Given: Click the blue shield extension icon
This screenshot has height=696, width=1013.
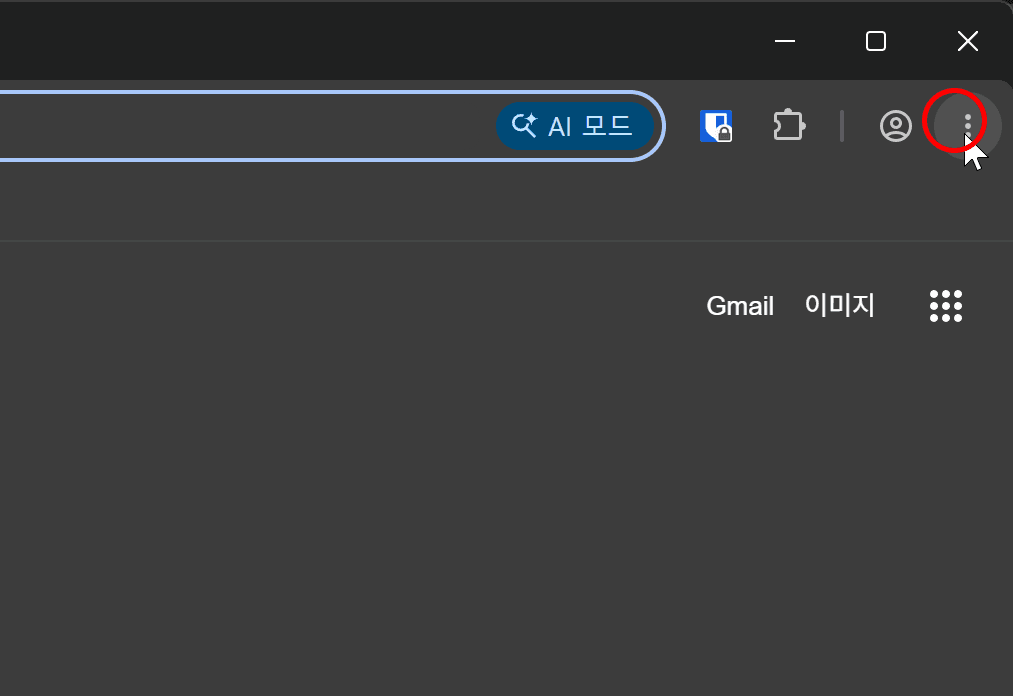Looking at the screenshot, I should point(716,126).
